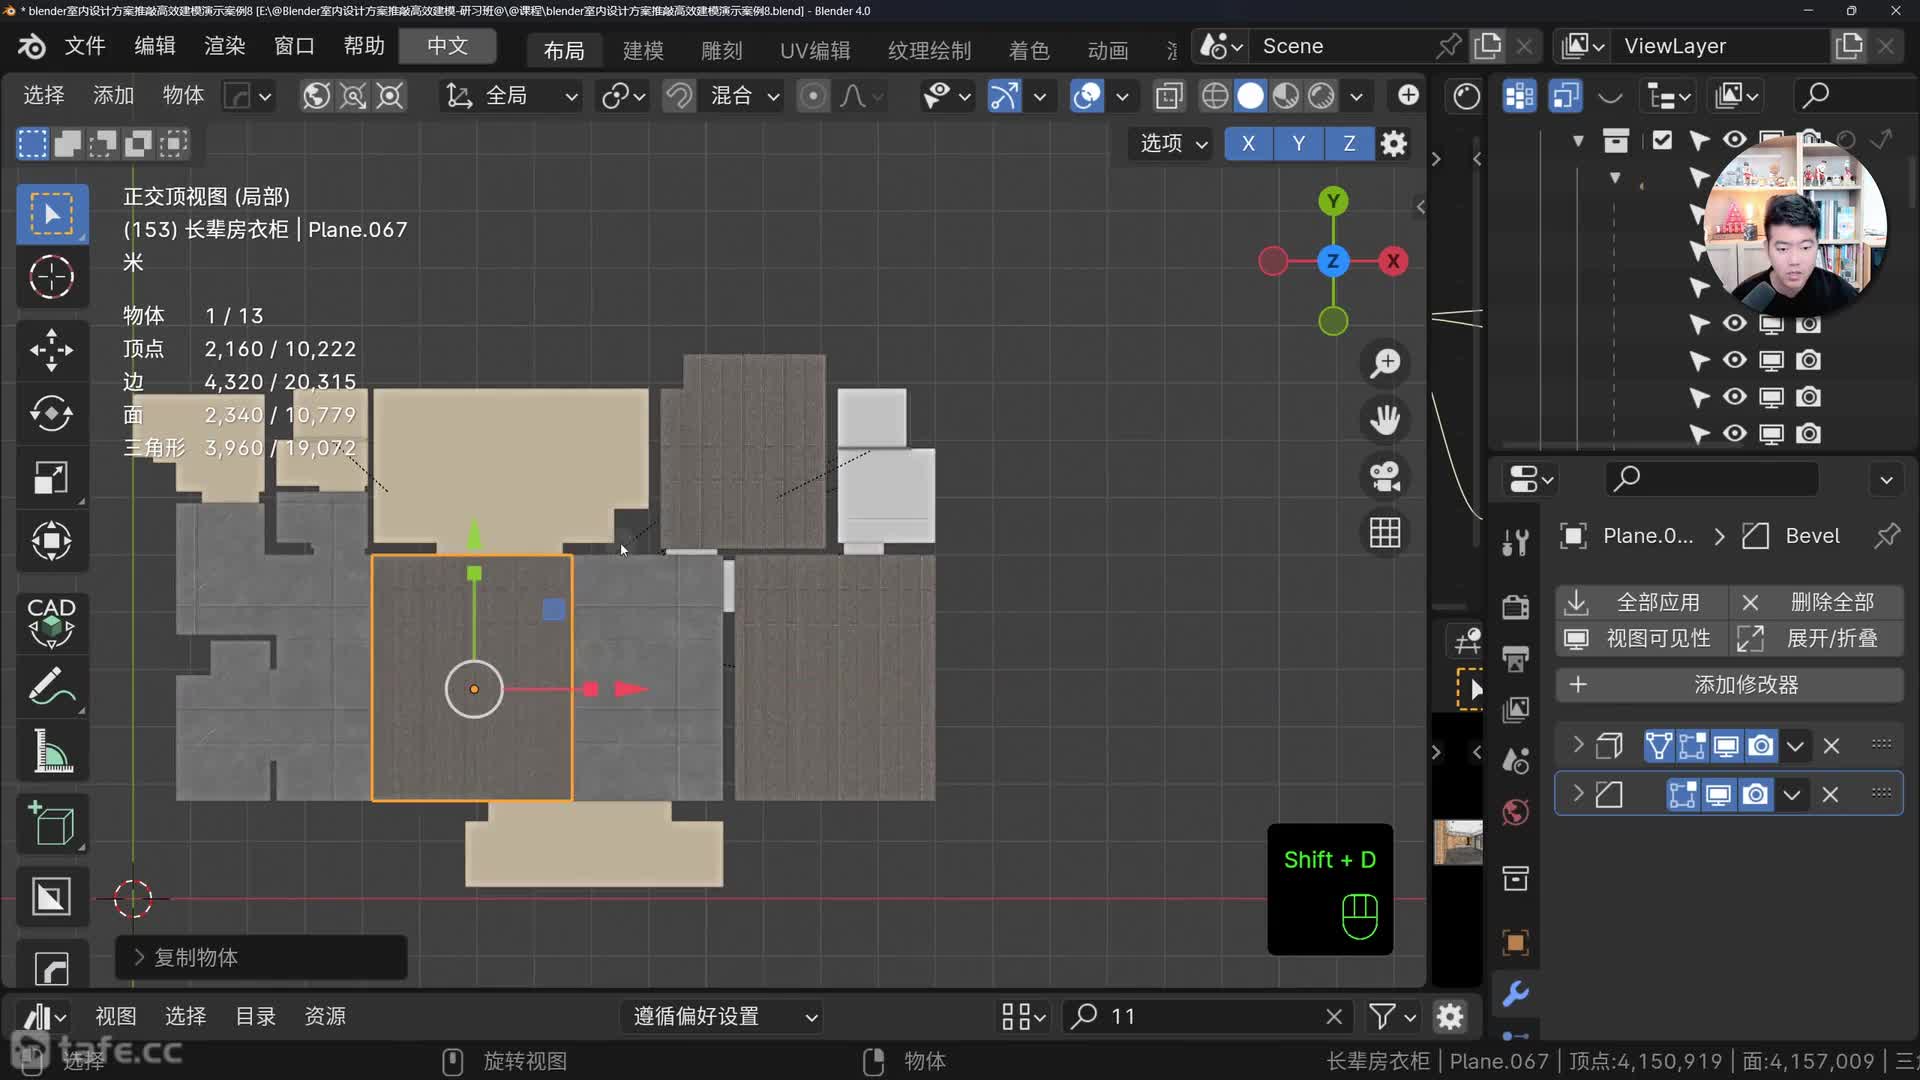This screenshot has width=1920, height=1080.
Task: Switch to the UV编辑 workspace tab
Action: pos(814,50)
